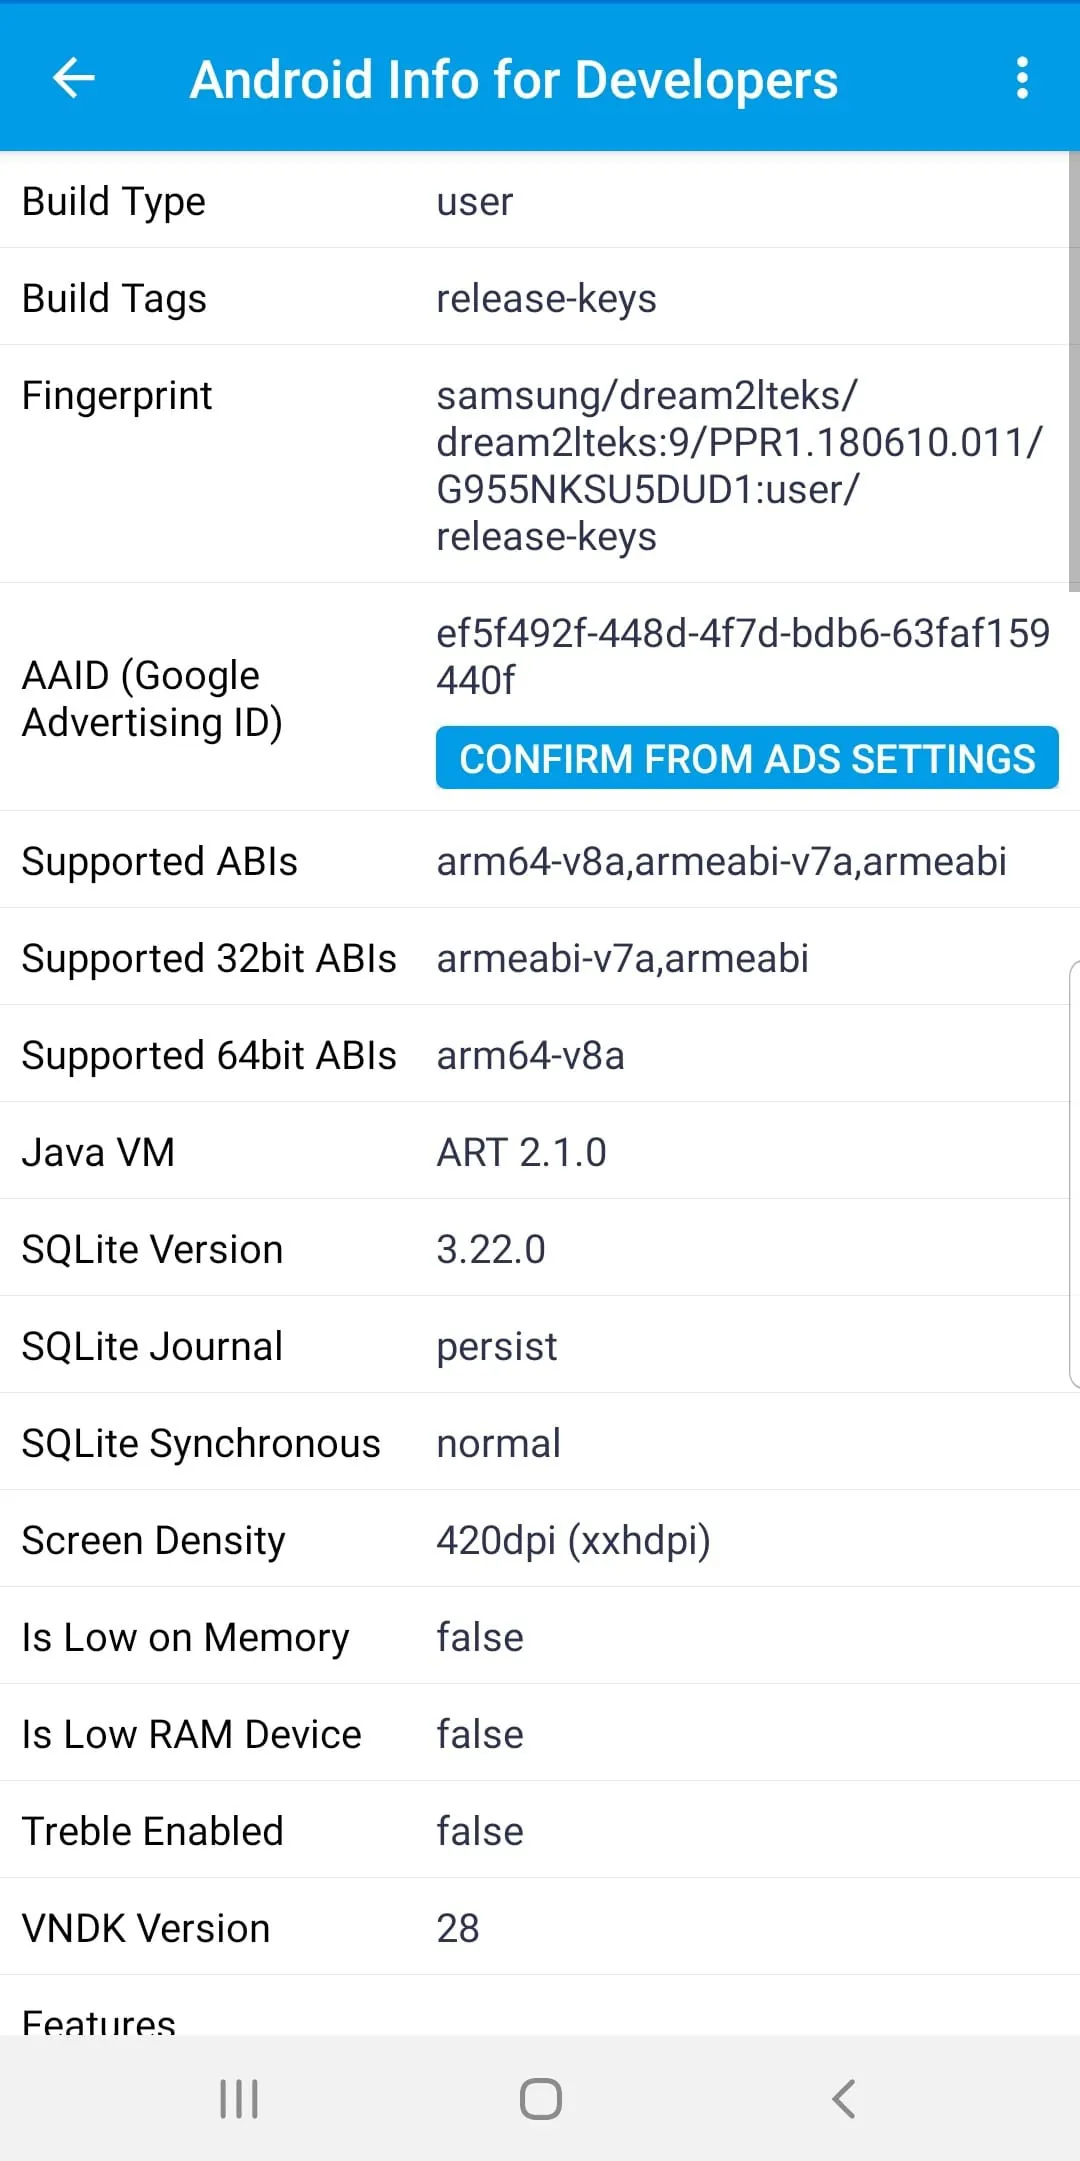The width and height of the screenshot is (1080, 2161).
Task: Tap the AAID advertising ID value
Action: (744, 655)
